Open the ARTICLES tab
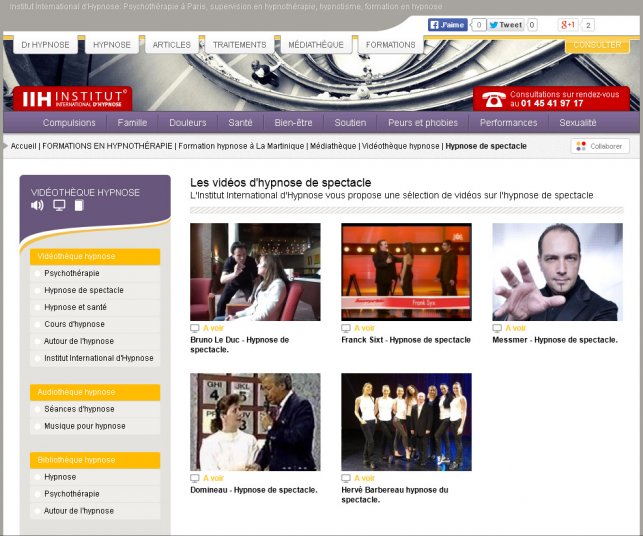The width and height of the screenshot is (643, 536). [x=171, y=45]
